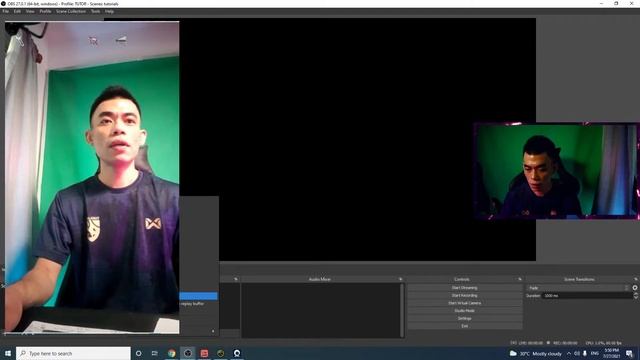This screenshot has width=640, height=360.
Task: Open the taskbar clock and date
Action: (611, 353)
